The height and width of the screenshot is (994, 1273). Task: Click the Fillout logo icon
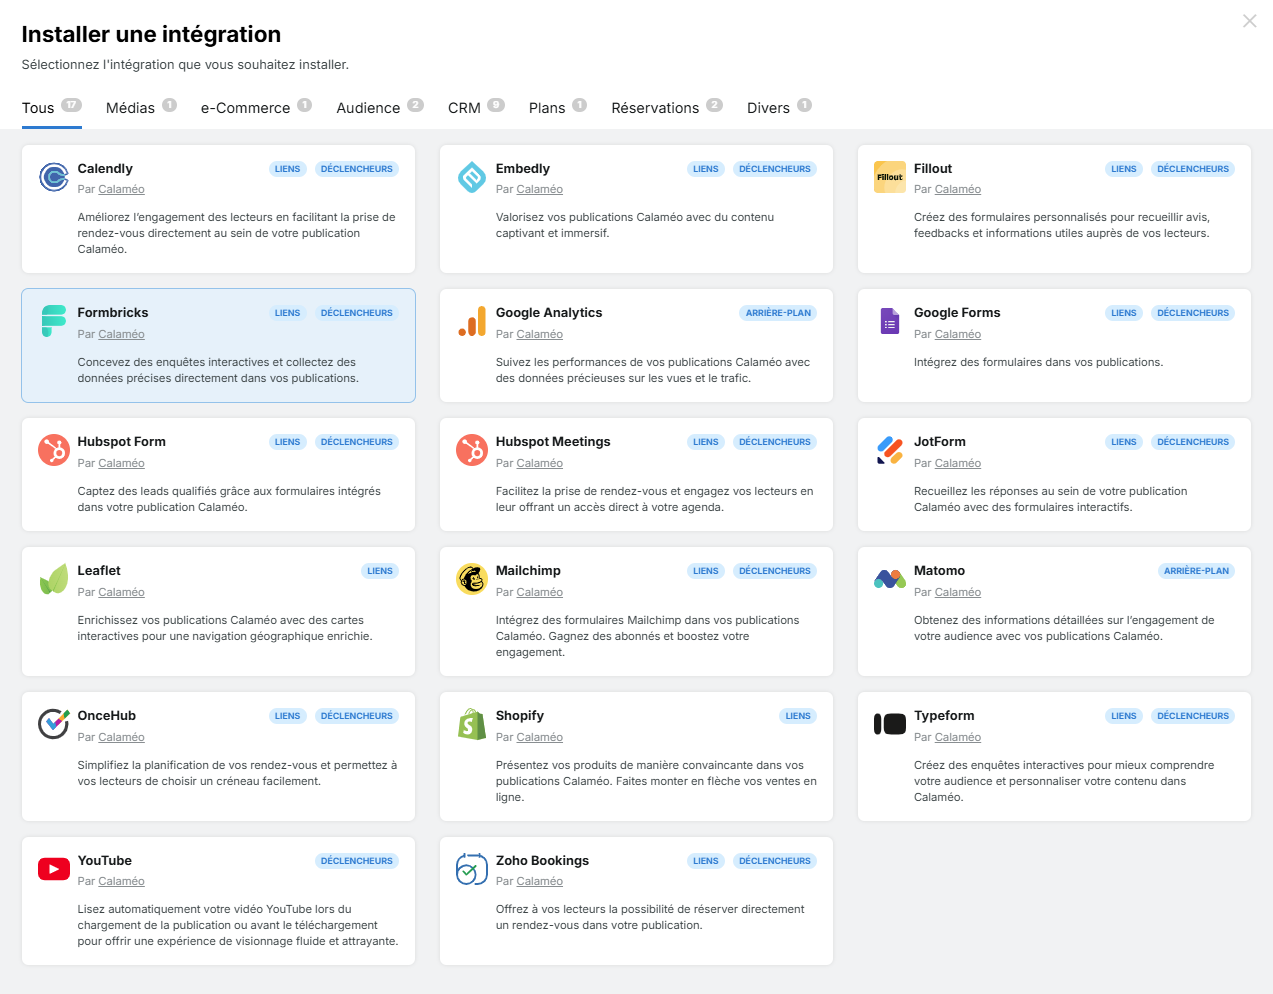(890, 177)
